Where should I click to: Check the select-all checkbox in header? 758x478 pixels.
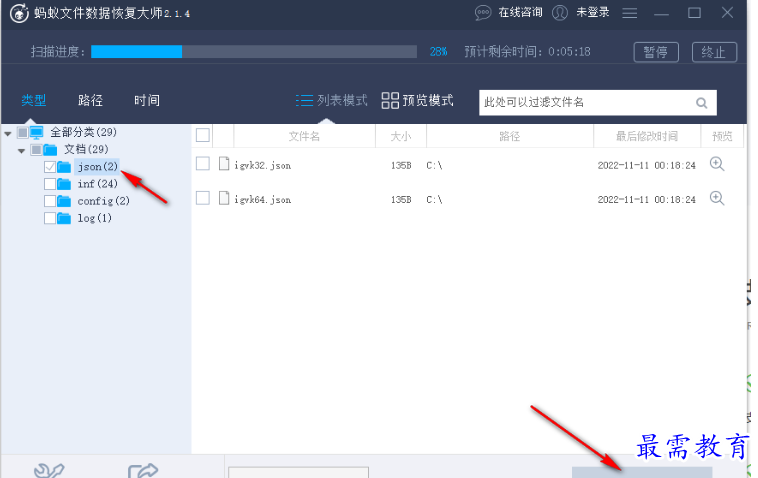[203, 135]
